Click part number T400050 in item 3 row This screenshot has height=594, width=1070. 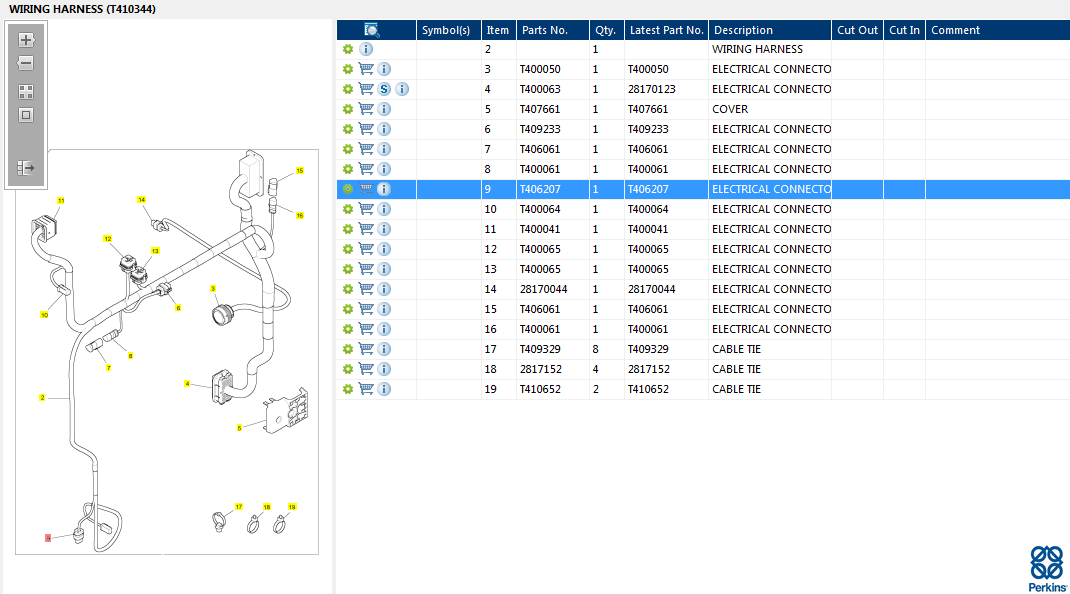click(x=540, y=69)
